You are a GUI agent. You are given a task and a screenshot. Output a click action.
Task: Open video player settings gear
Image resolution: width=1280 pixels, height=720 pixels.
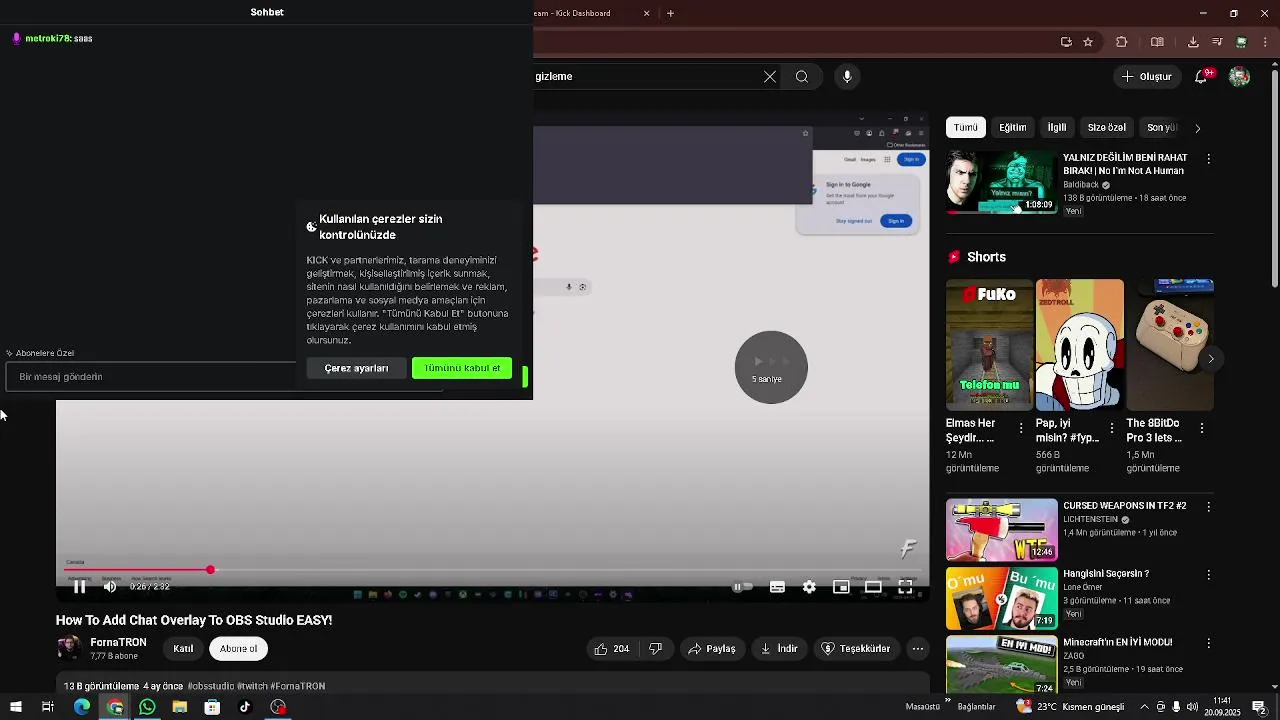click(809, 587)
